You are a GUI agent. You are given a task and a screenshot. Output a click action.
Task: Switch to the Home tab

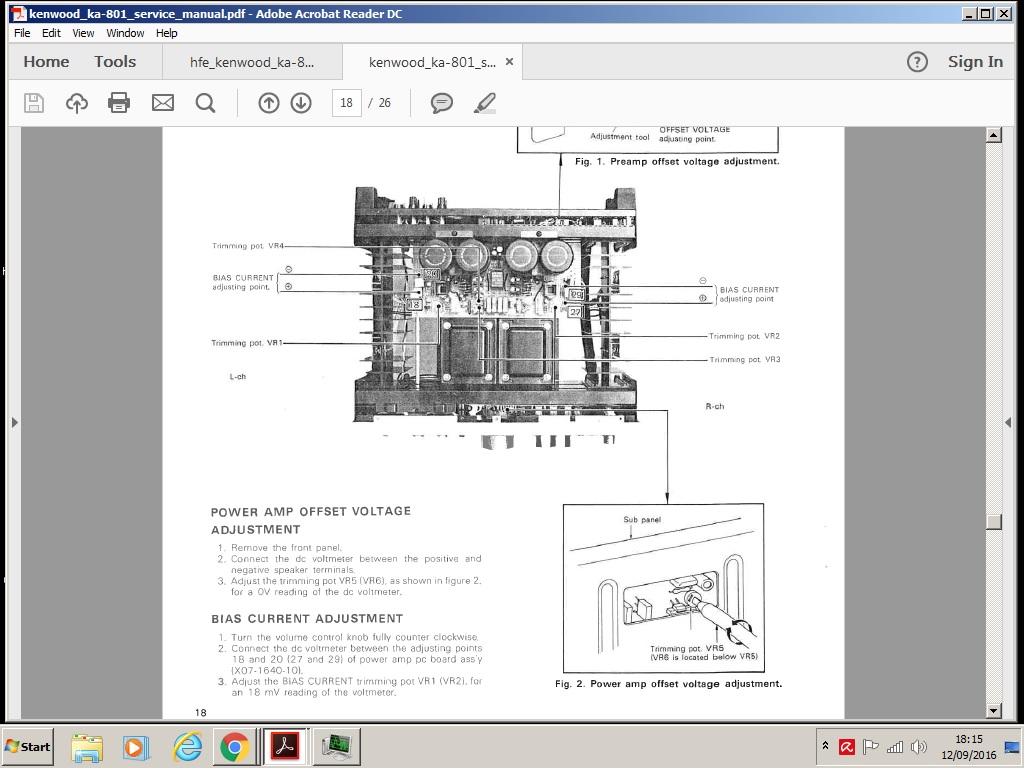tap(46, 61)
